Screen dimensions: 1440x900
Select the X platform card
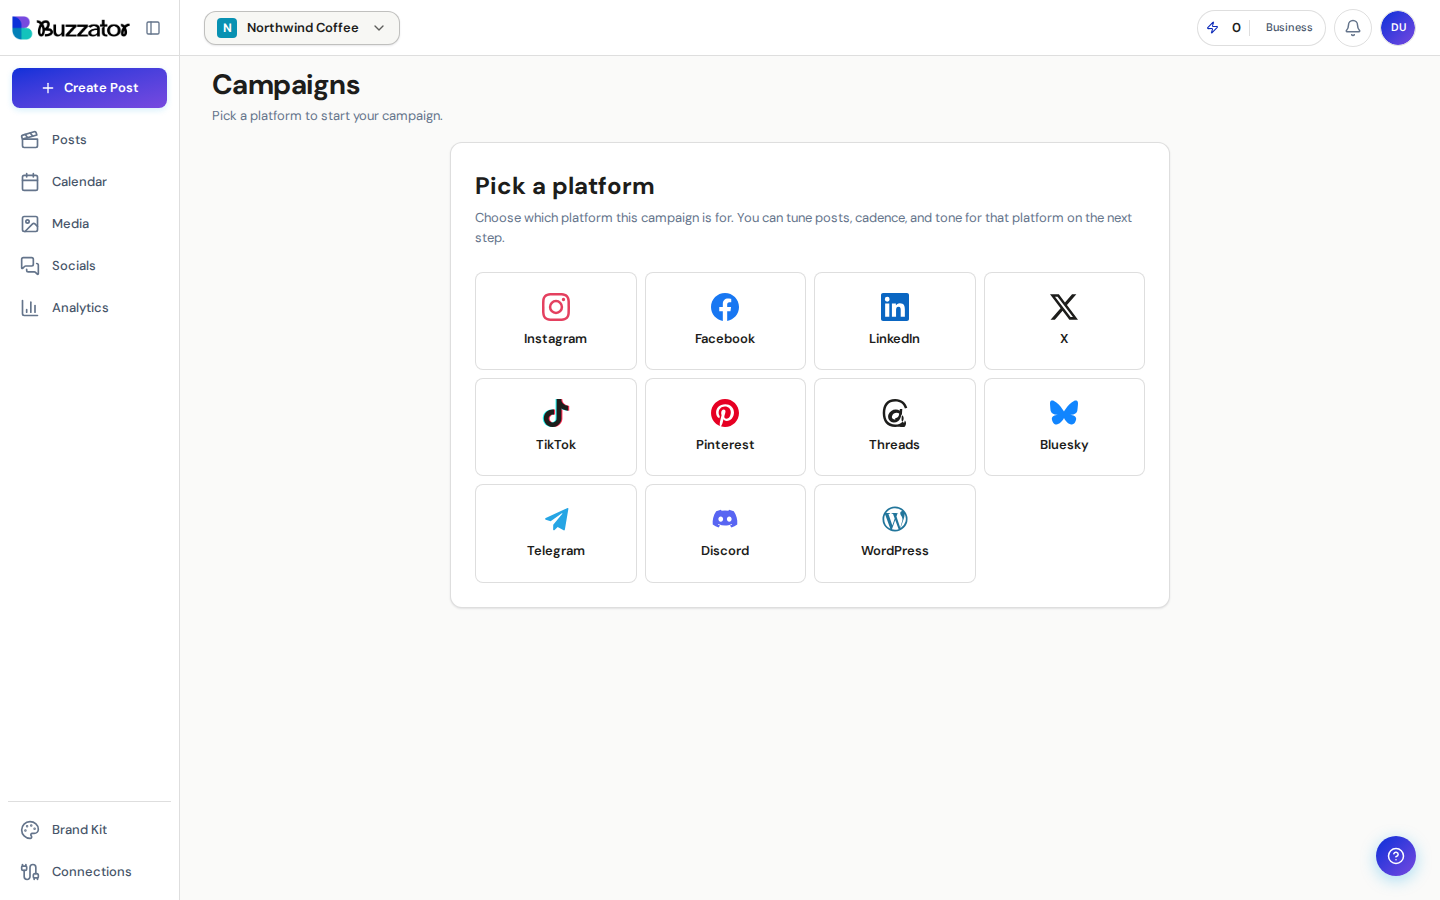(x=1064, y=321)
